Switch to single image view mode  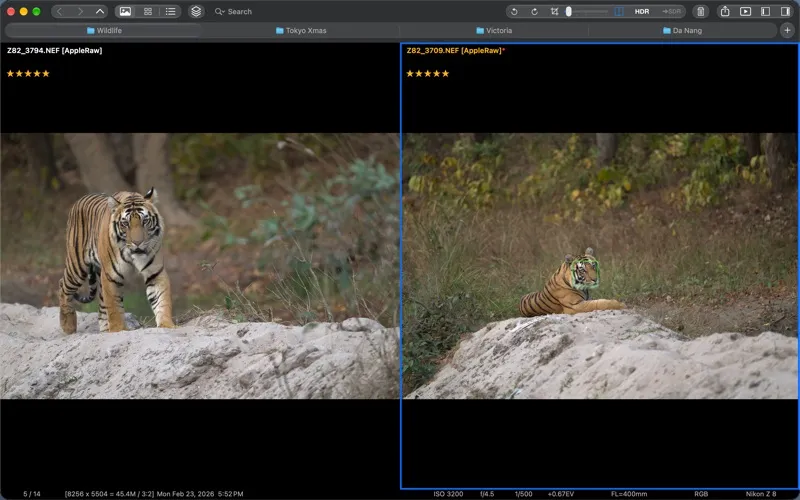126,11
